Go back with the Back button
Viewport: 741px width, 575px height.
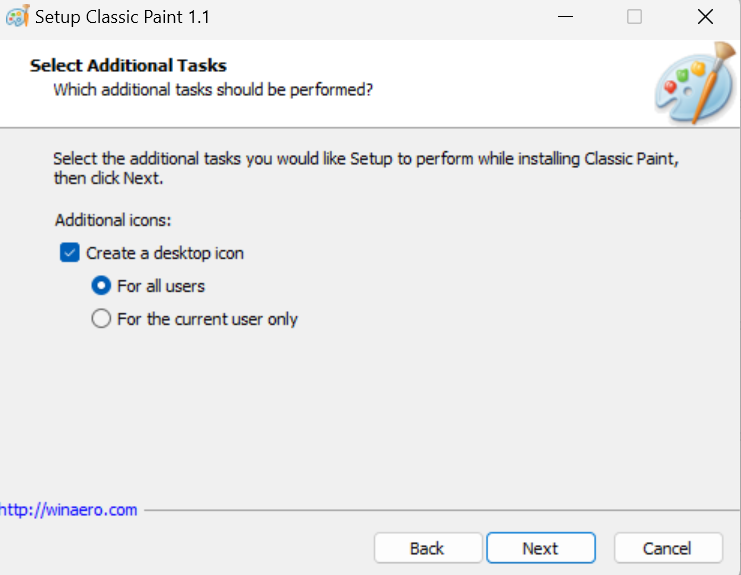pyautogui.click(x=428, y=548)
